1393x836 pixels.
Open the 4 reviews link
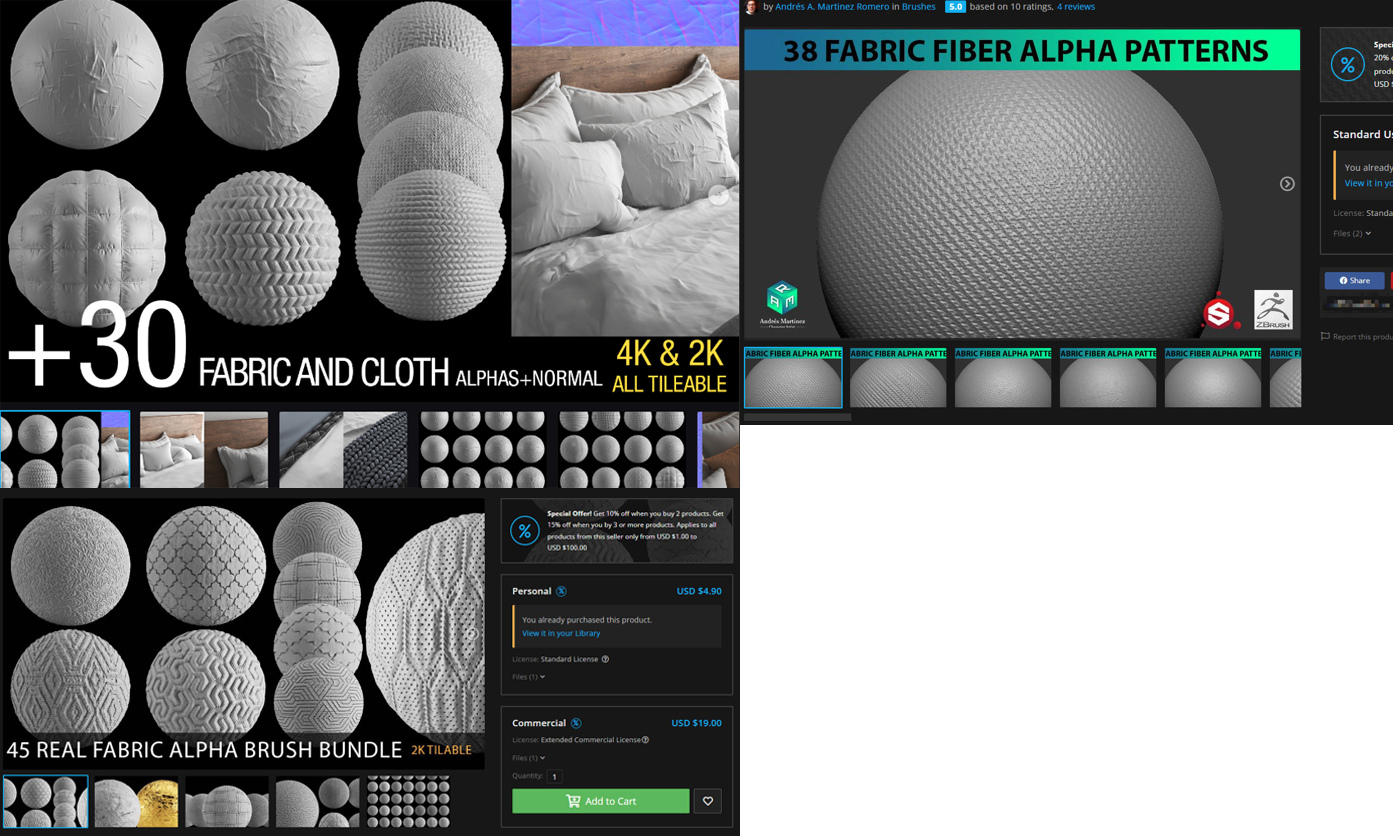click(x=1076, y=7)
